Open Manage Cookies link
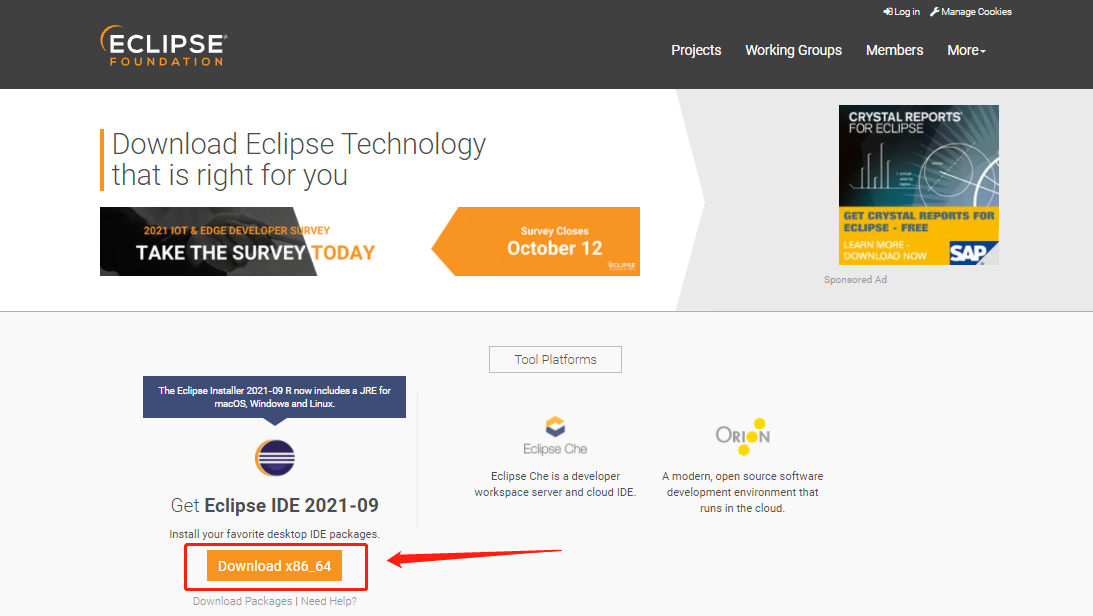This screenshot has width=1093, height=616. point(970,12)
